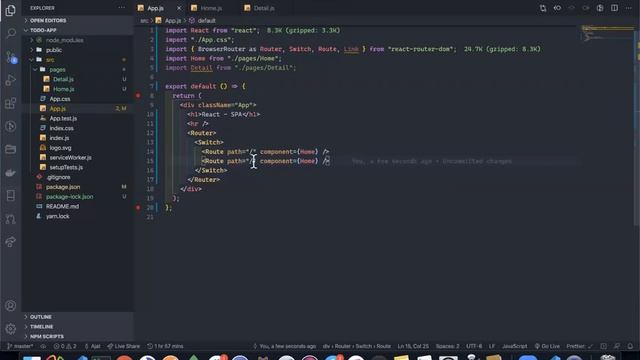Viewport: 640px width, 360px height.
Task: Click the LF end-of-line indicator
Action: tap(492, 346)
